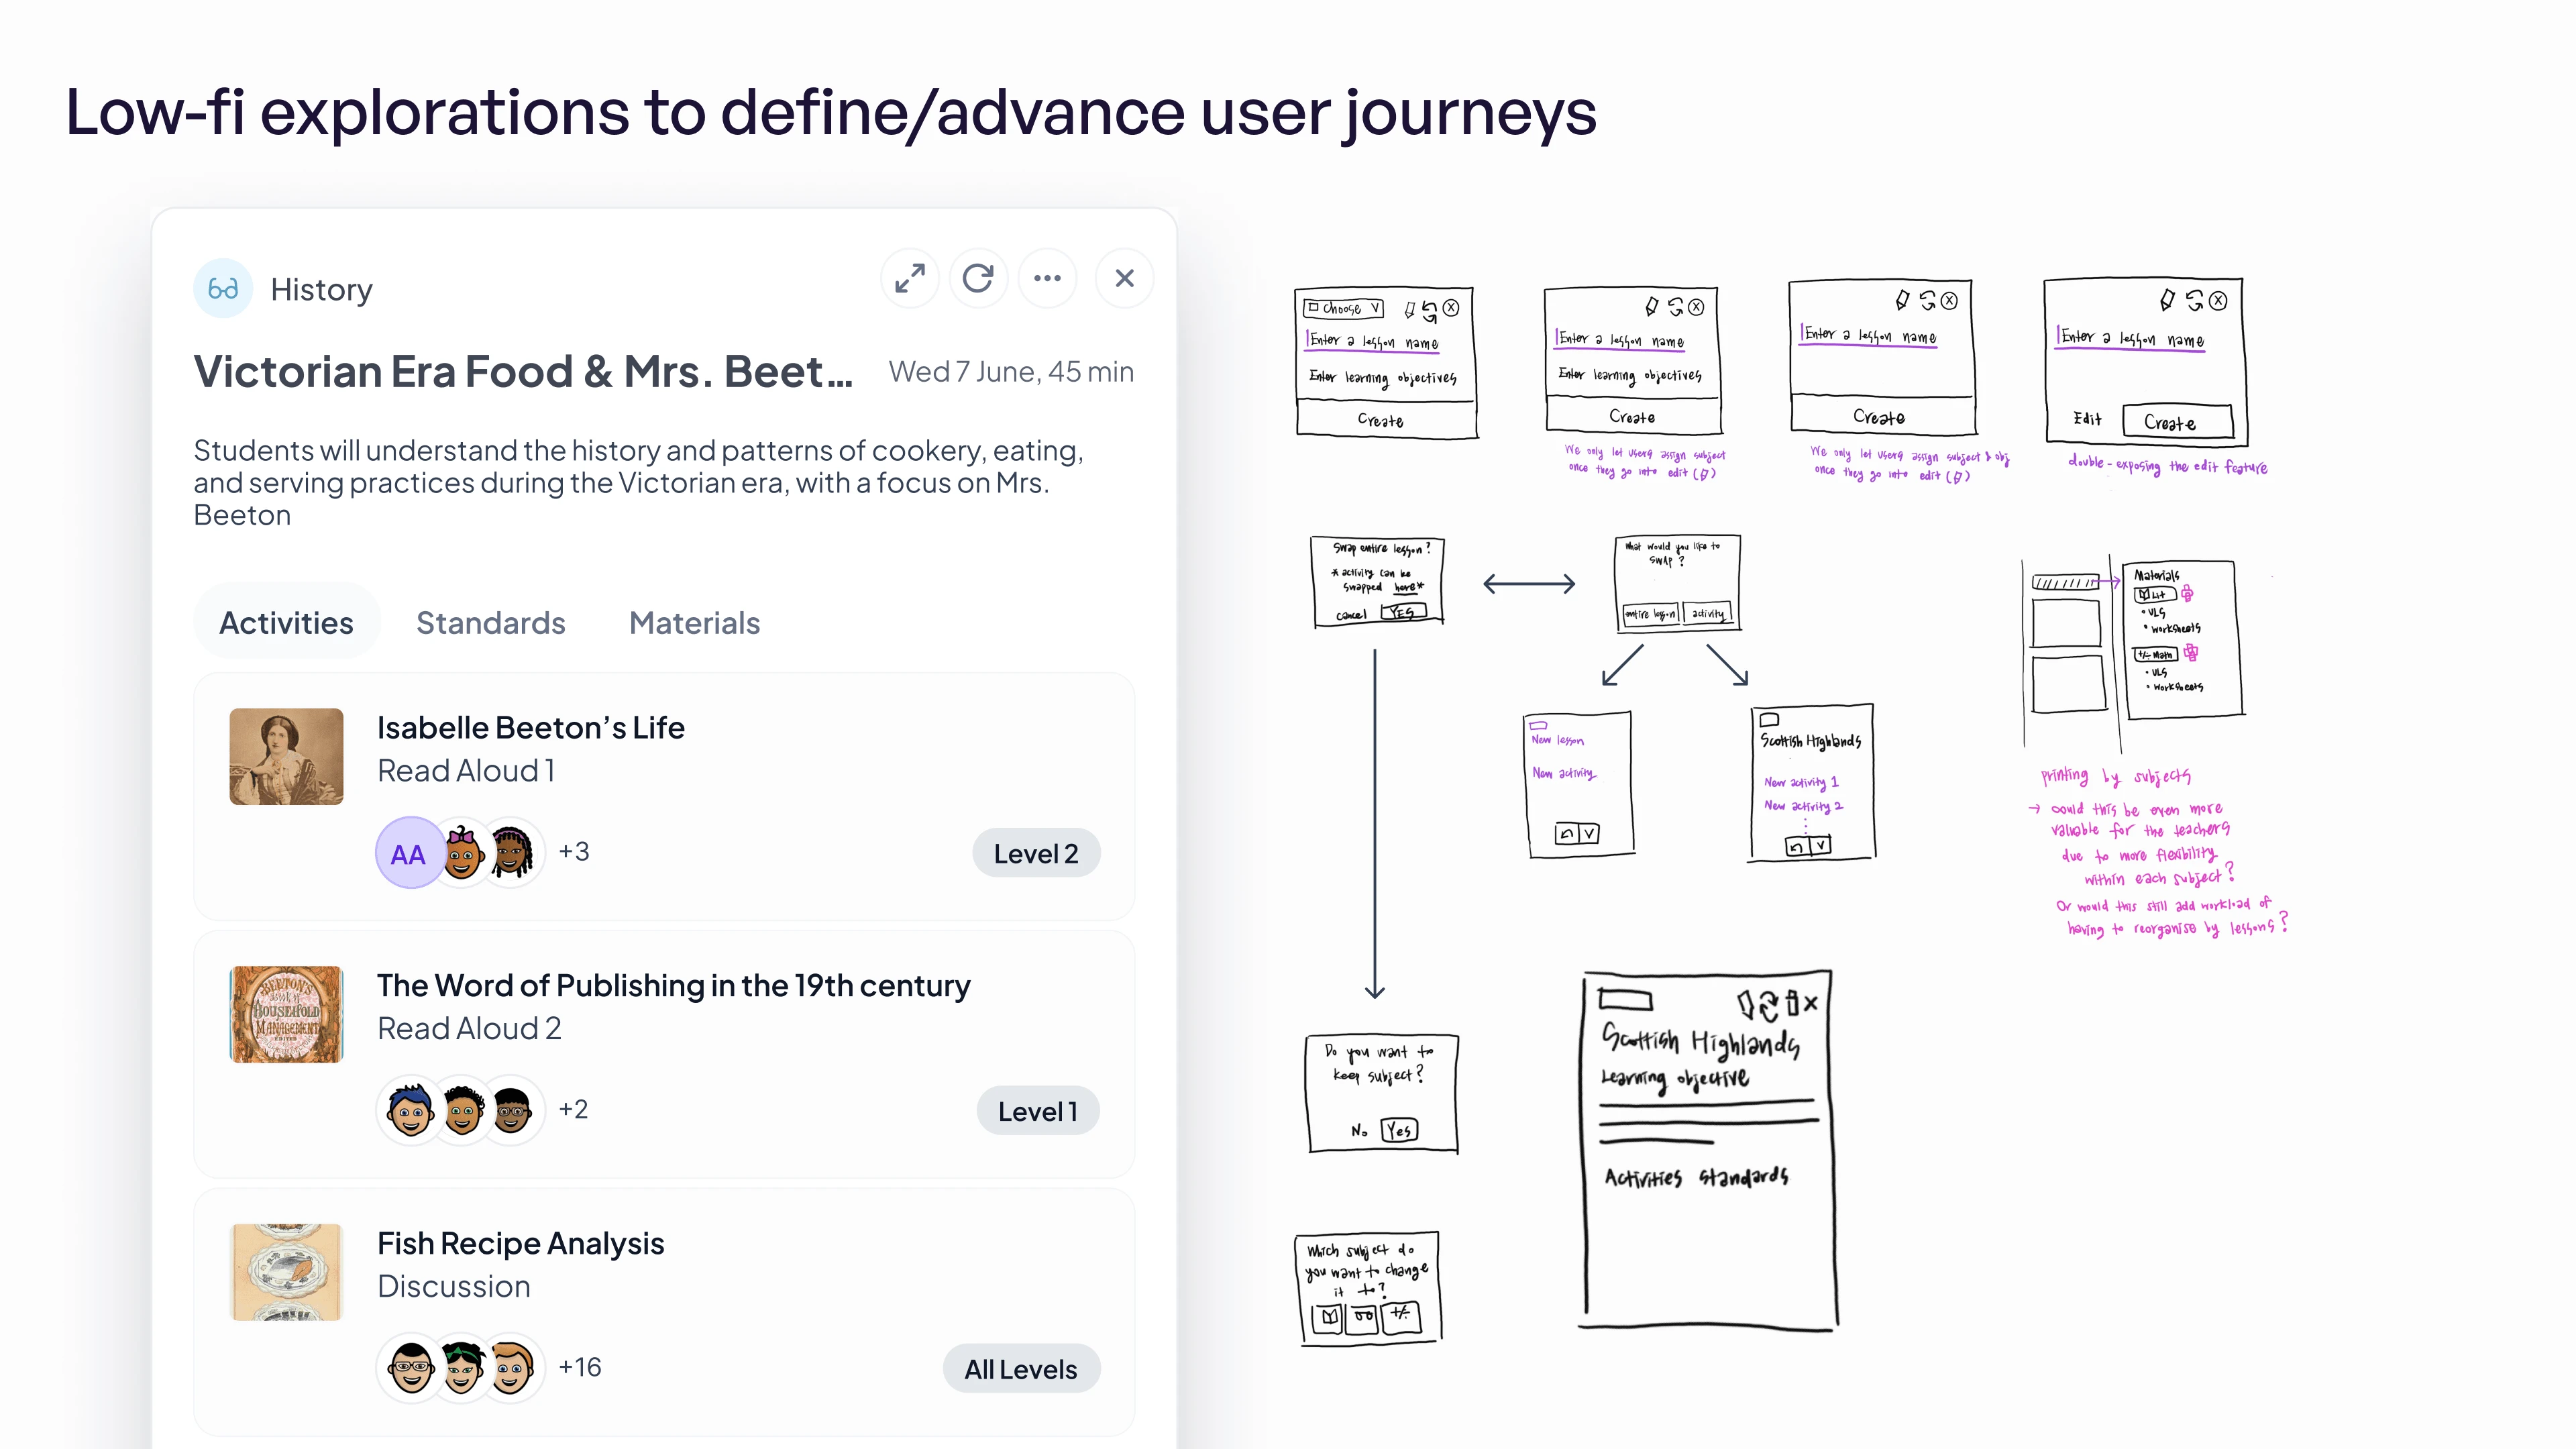Click the expand arrows icon in lesson card

909,278
